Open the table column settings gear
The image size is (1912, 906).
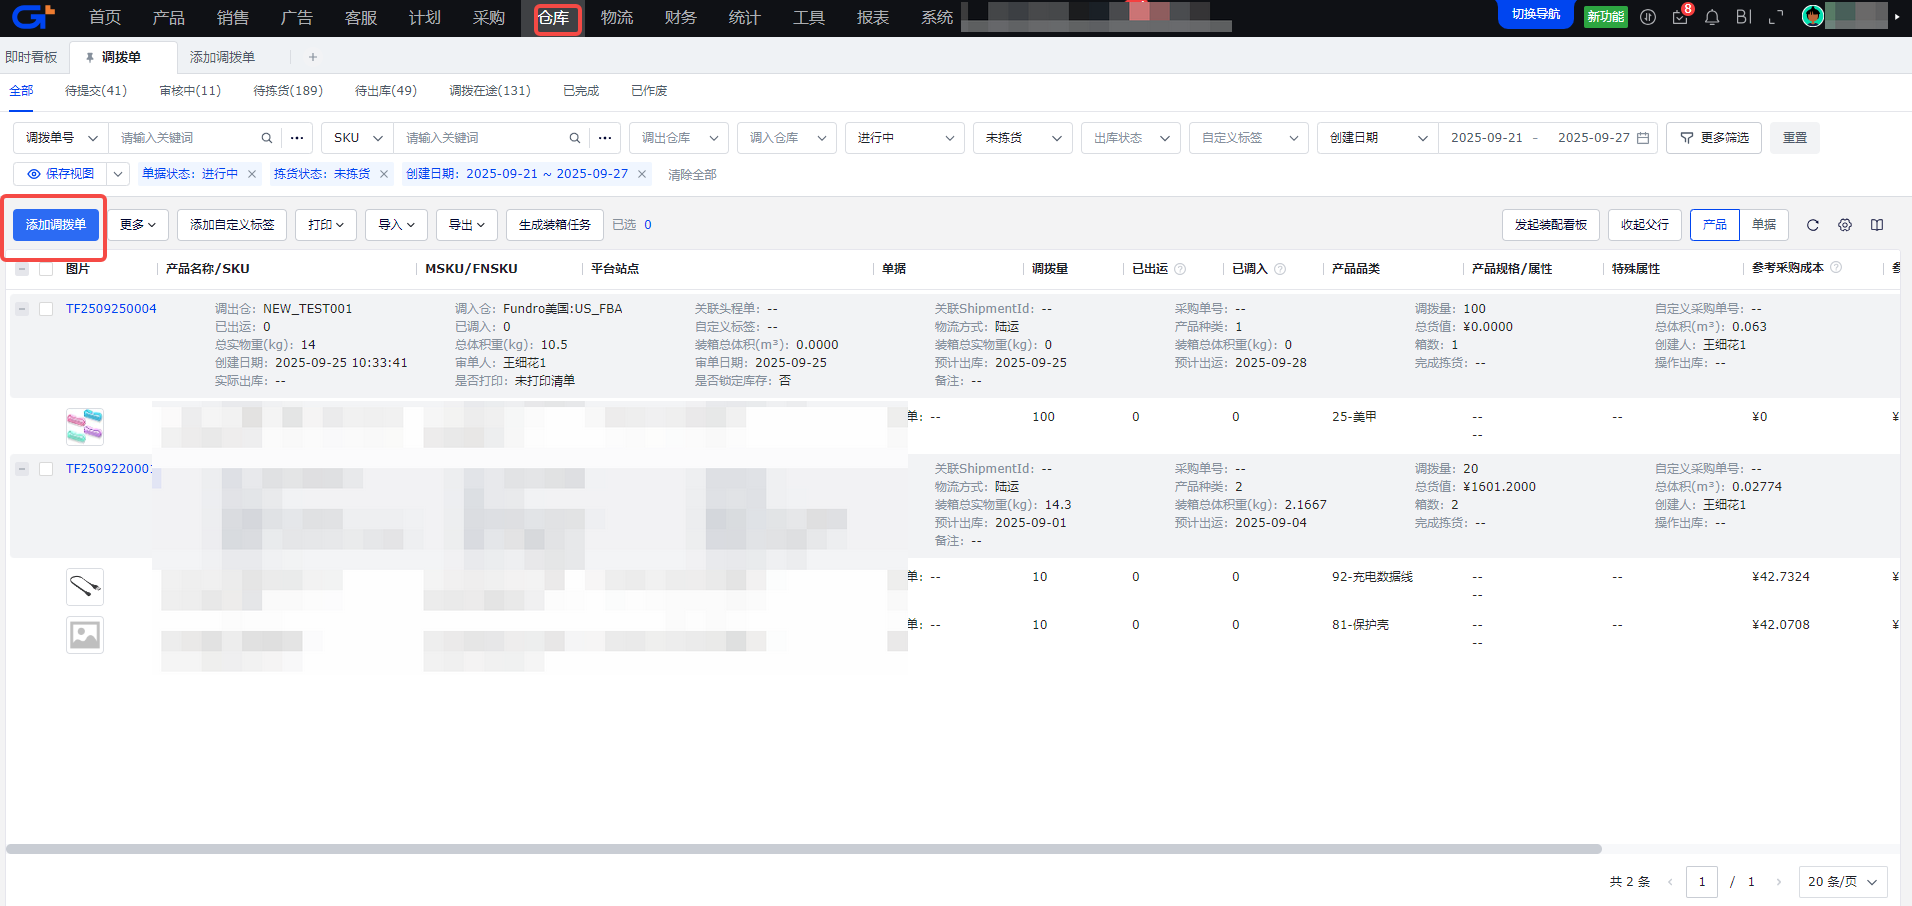(x=1845, y=225)
